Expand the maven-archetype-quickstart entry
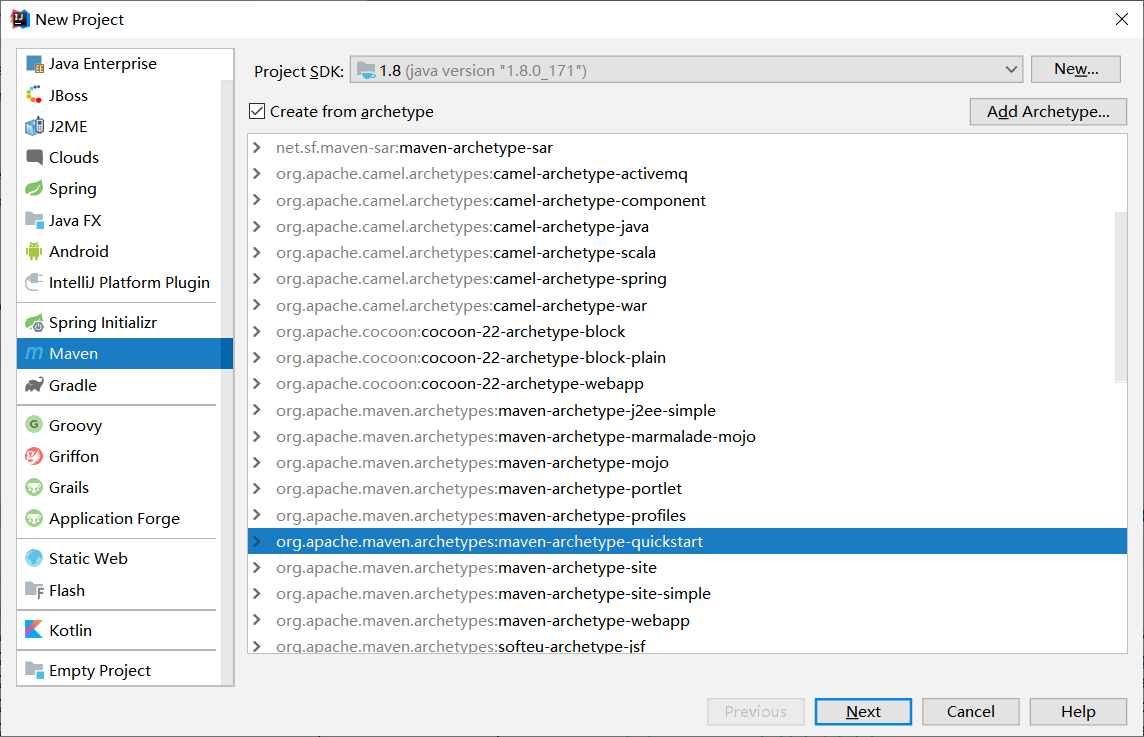1144x737 pixels. pos(258,540)
